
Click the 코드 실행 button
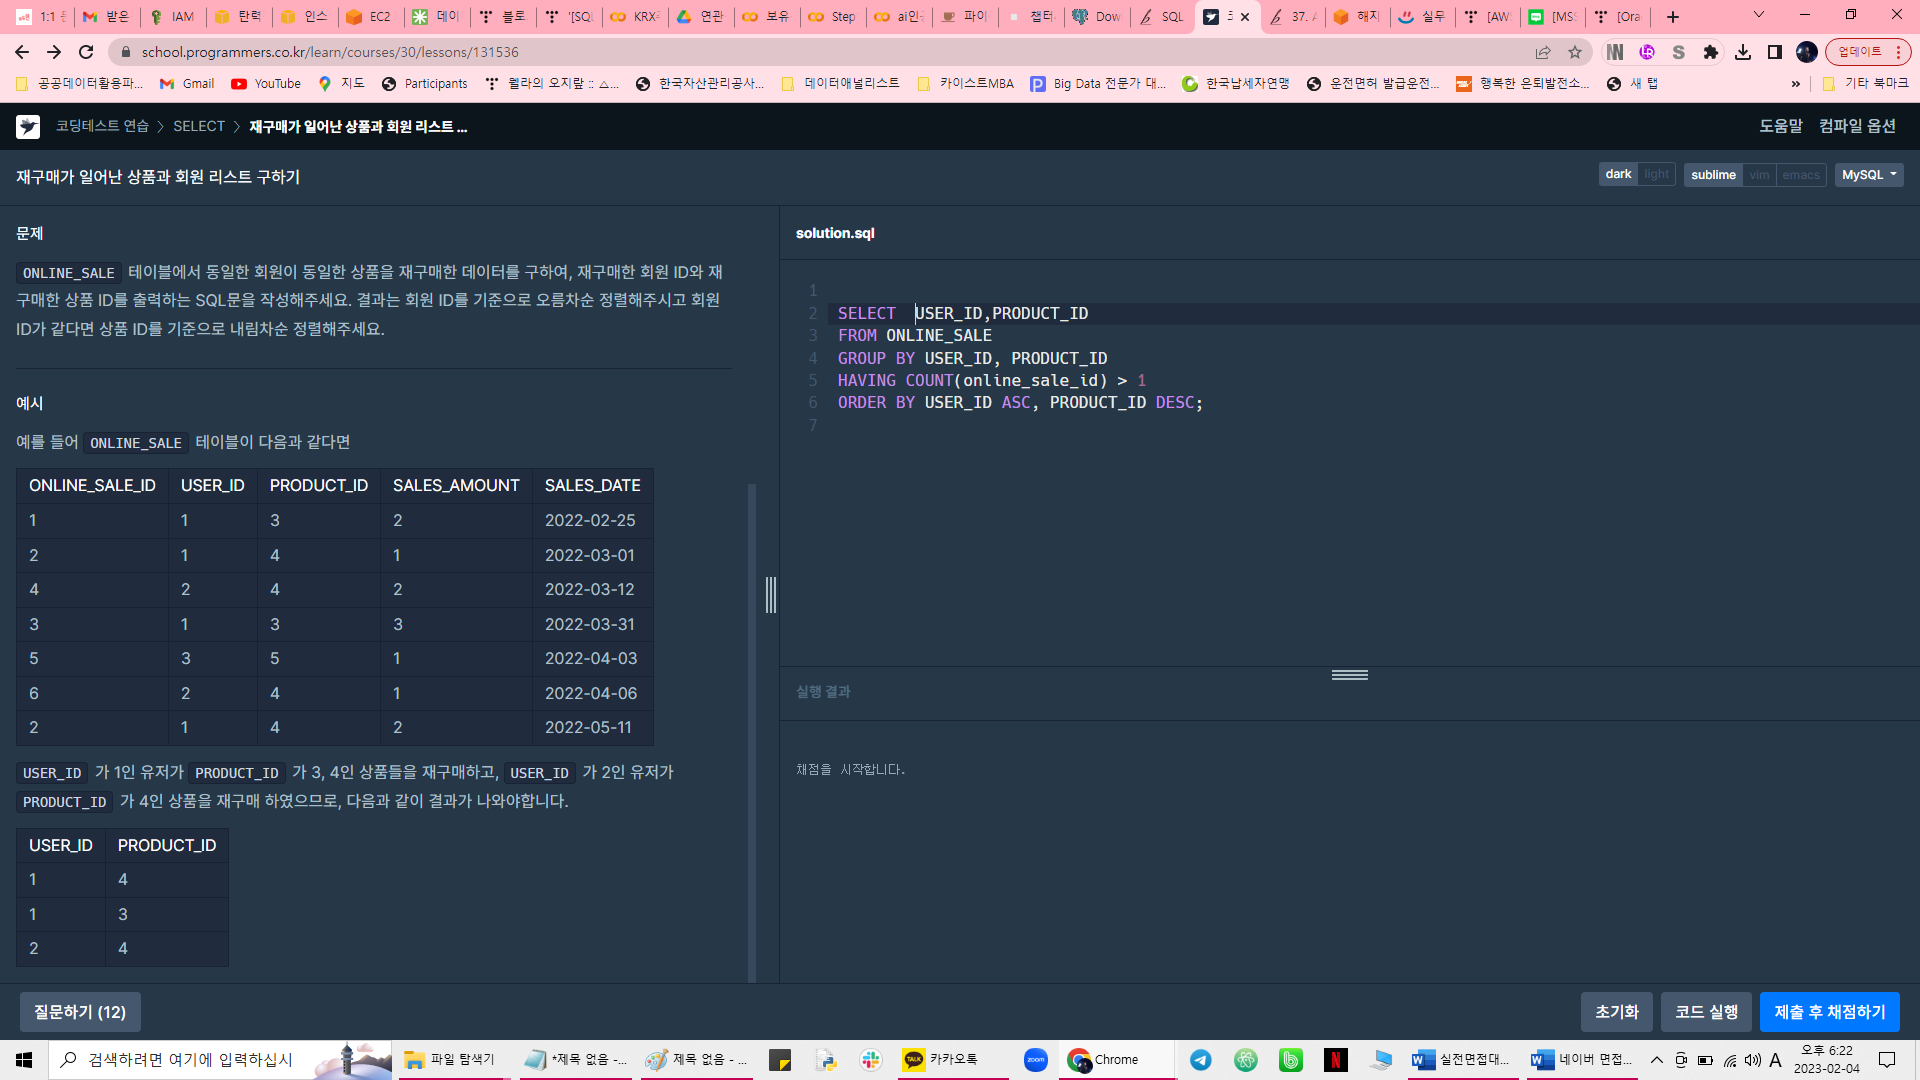coord(1706,1012)
